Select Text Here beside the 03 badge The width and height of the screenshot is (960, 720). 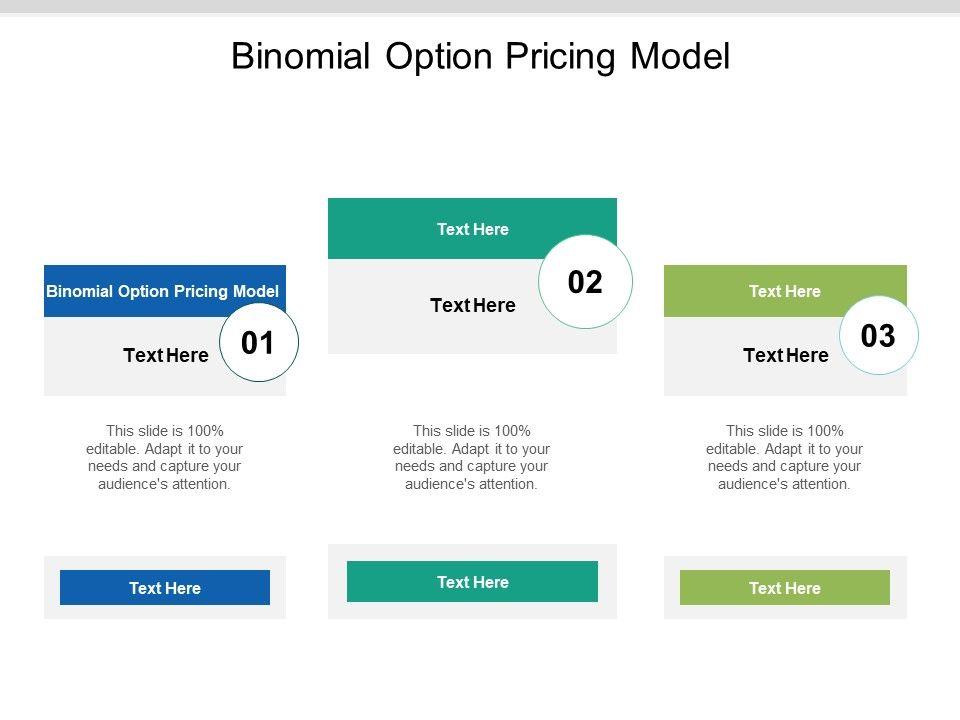pyautogui.click(x=785, y=355)
